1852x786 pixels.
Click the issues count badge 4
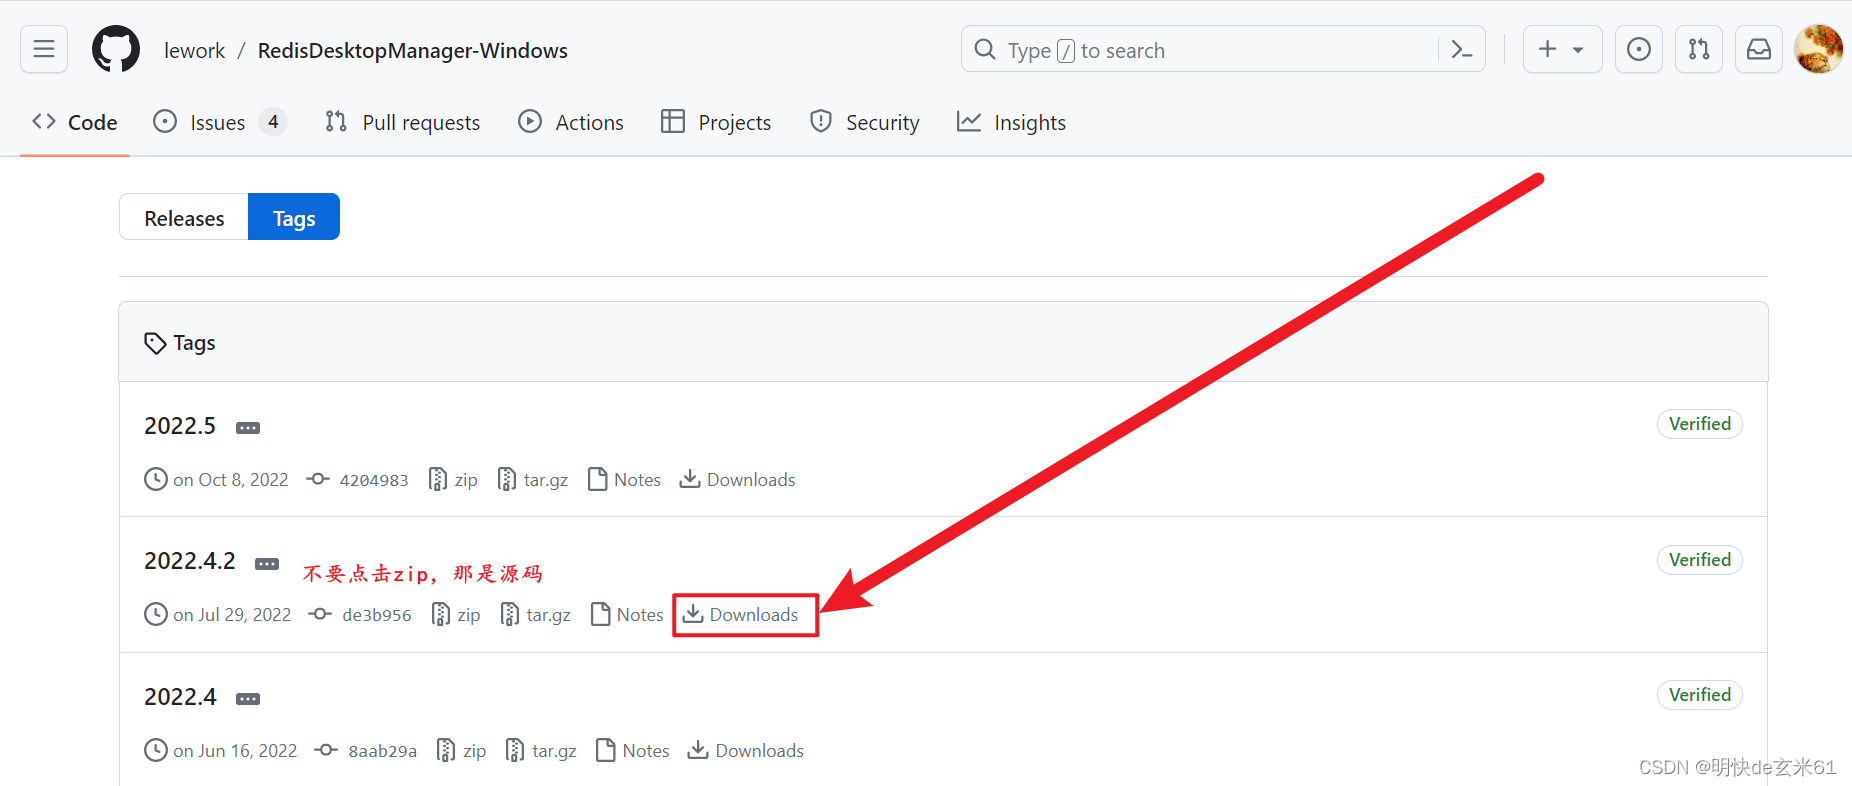pos(273,122)
